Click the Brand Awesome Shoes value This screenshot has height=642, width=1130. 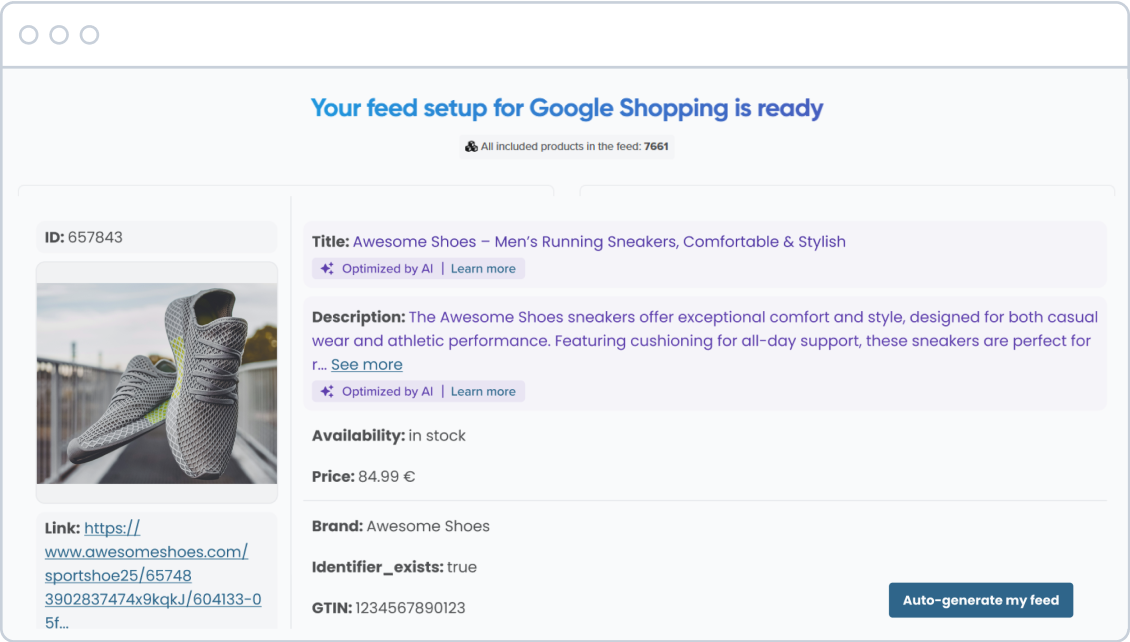(427, 526)
